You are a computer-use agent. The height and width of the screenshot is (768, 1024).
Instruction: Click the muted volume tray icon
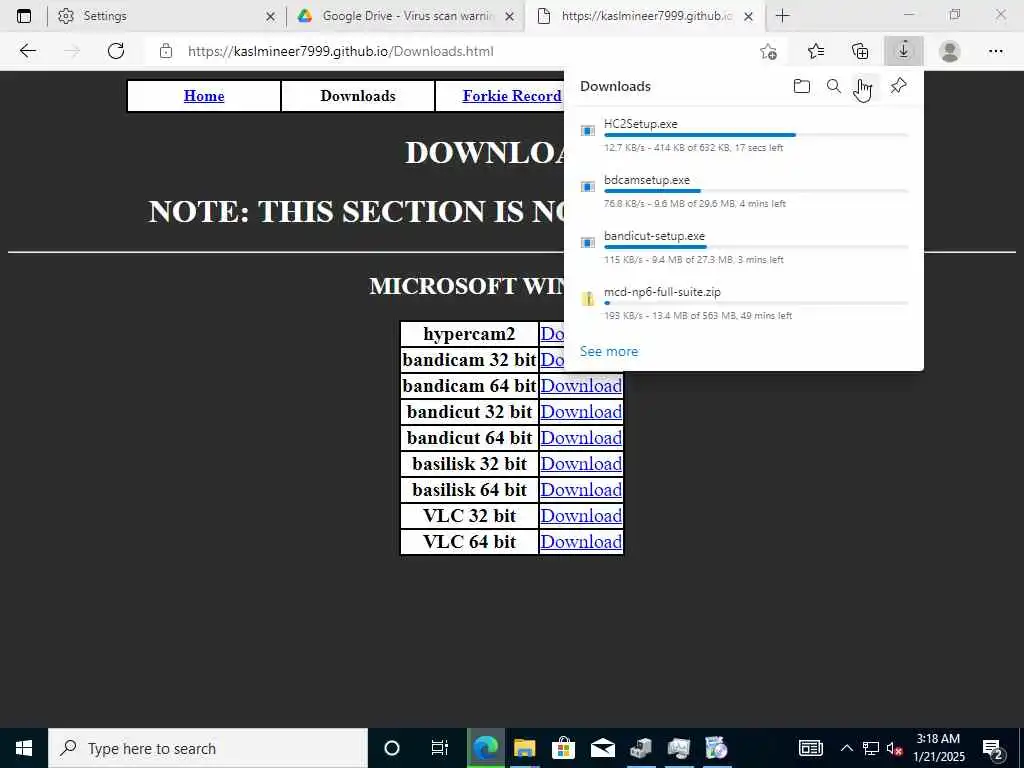click(x=894, y=748)
